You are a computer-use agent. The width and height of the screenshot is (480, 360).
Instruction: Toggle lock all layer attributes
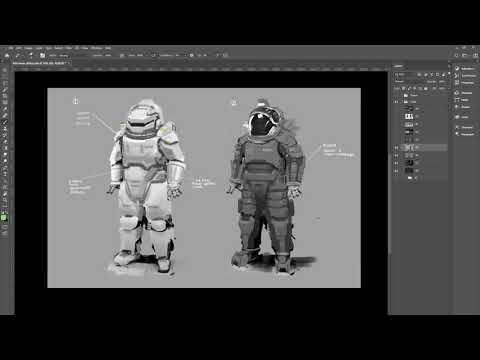[426, 89]
